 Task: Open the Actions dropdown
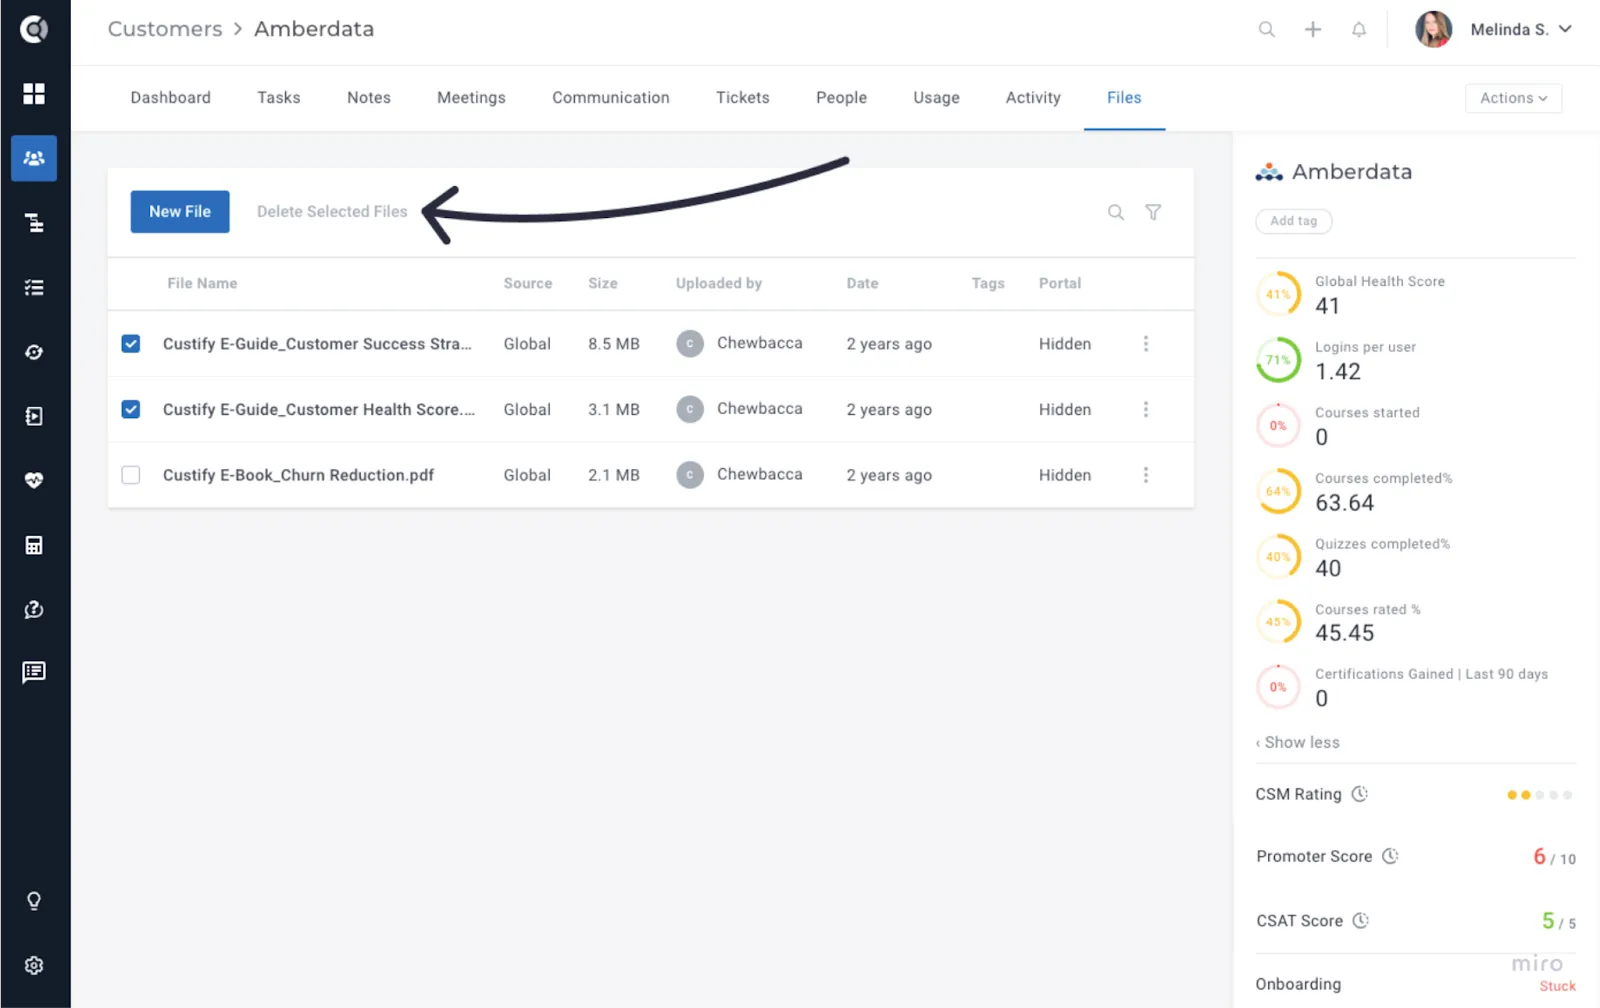(x=1513, y=98)
